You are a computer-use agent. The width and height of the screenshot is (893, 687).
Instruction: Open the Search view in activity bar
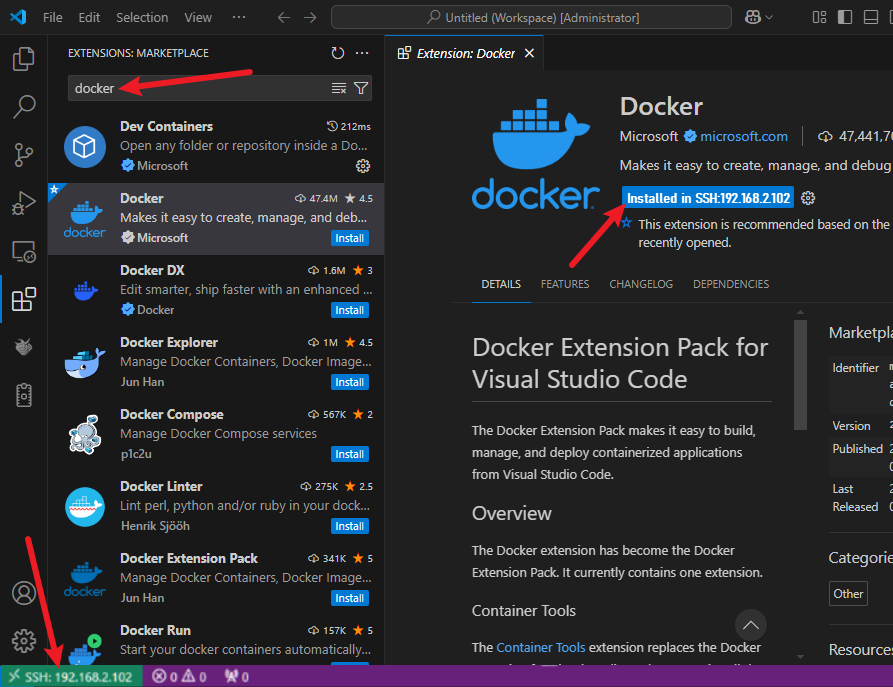23,107
